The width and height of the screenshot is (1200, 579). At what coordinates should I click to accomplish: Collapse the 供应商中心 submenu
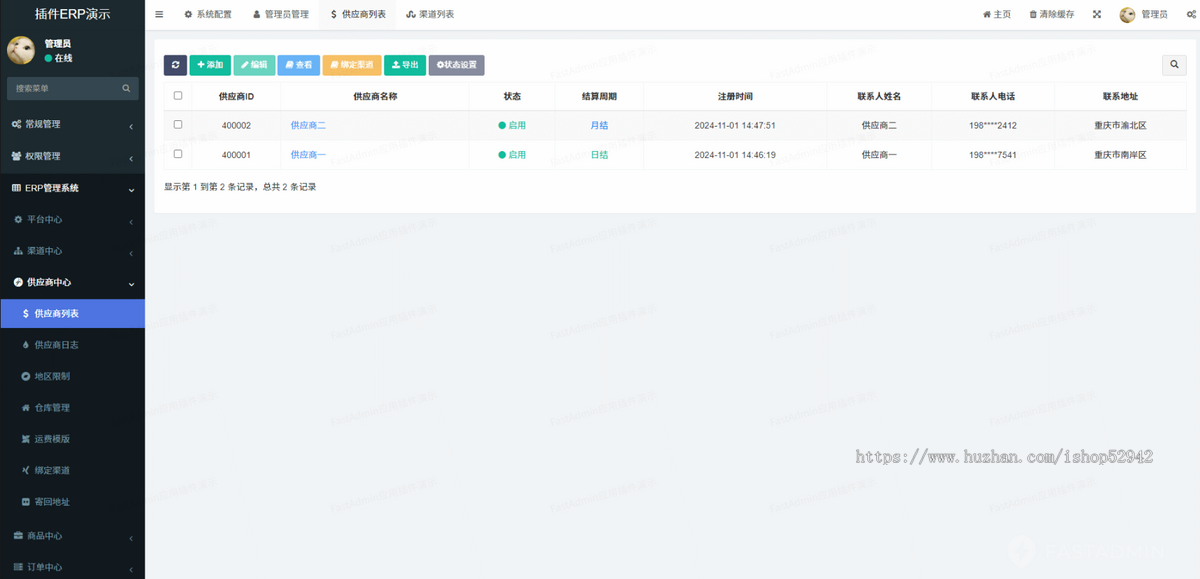click(x=72, y=282)
